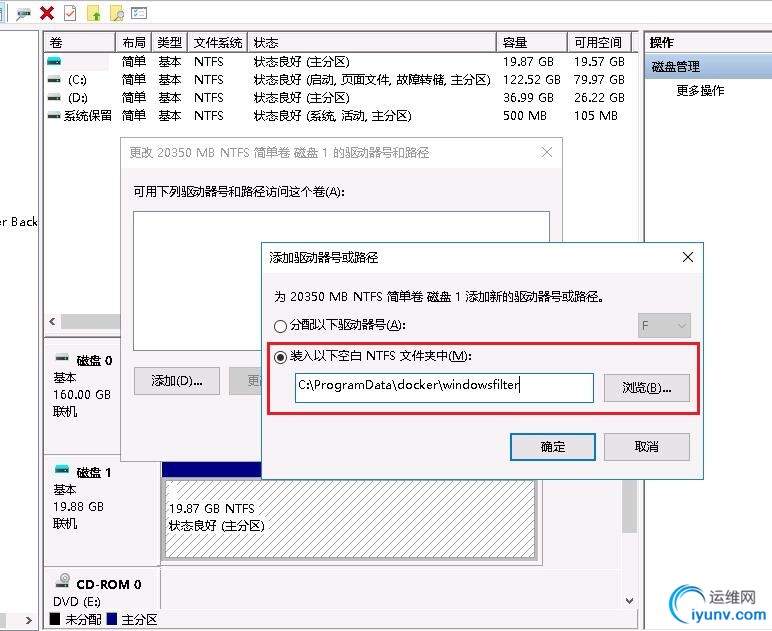Click the DVD (E:) label
This screenshot has width=772, height=631.
(77, 601)
